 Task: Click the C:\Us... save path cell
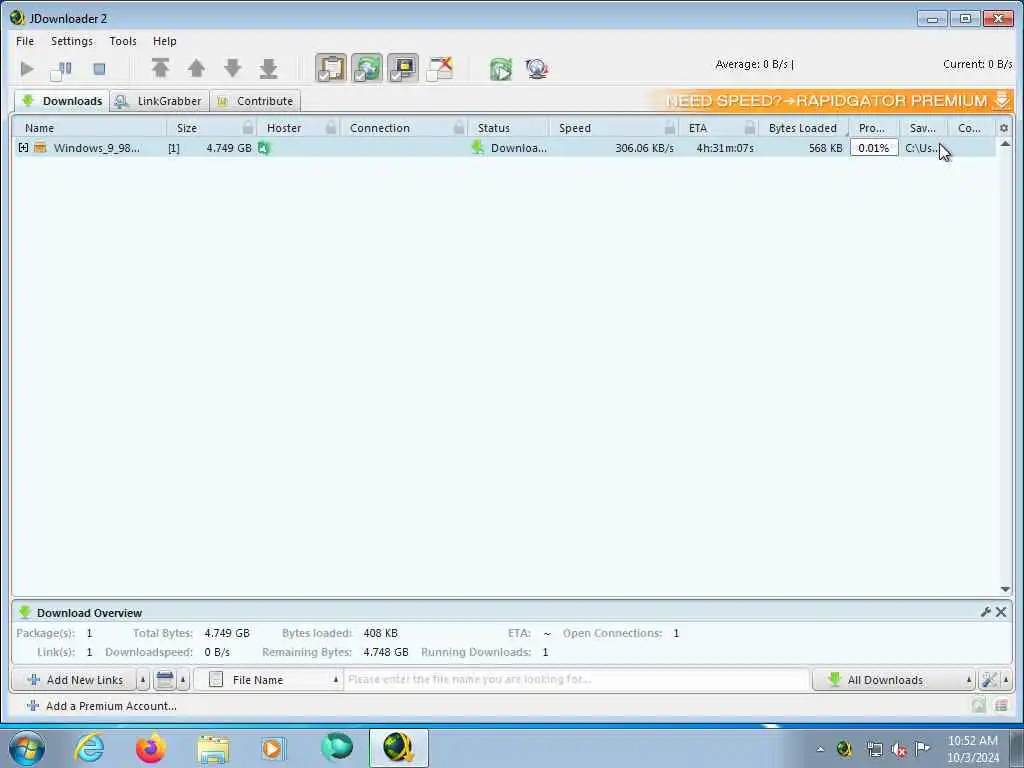point(922,148)
